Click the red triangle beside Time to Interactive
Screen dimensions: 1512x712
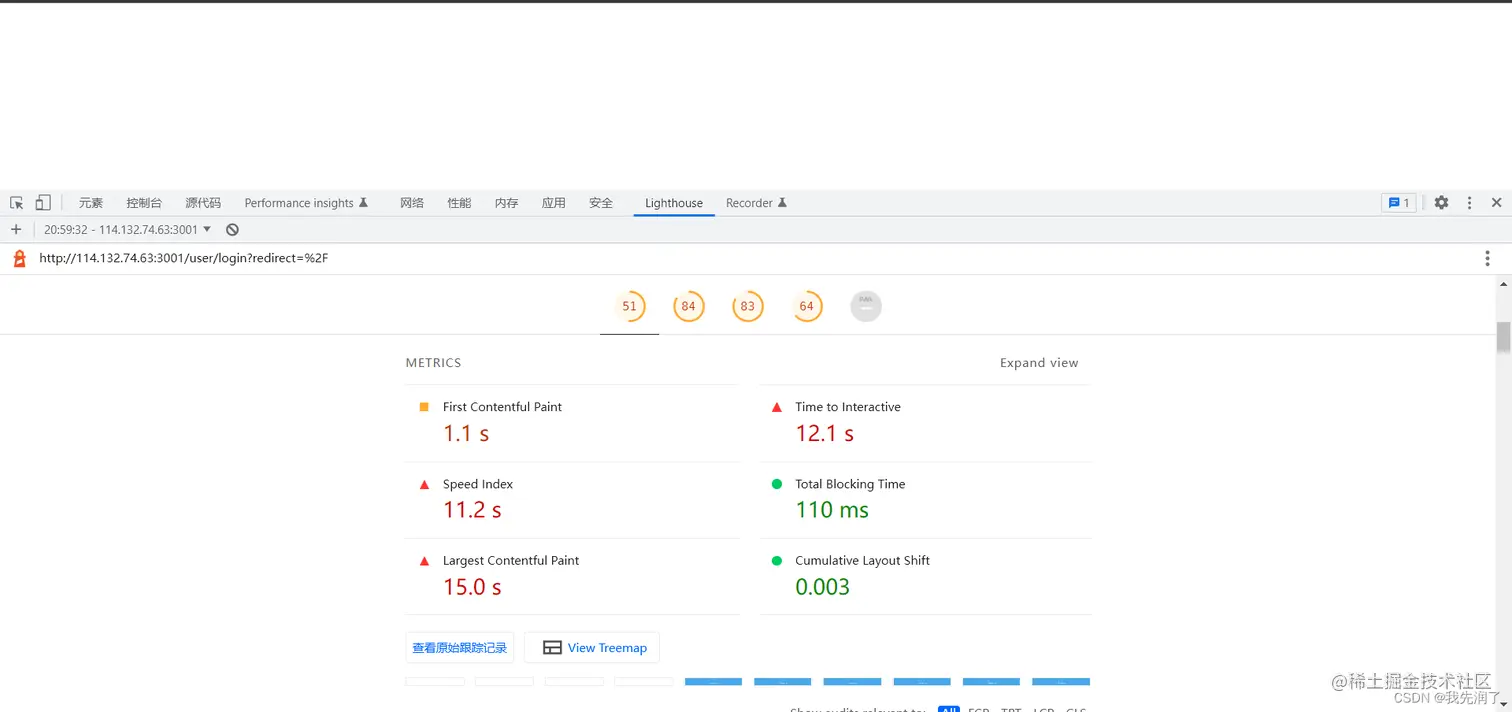pos(777,407)
